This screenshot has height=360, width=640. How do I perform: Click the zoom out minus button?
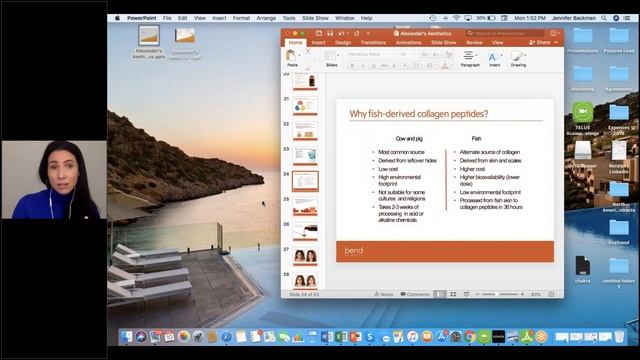tap(477, 294)
